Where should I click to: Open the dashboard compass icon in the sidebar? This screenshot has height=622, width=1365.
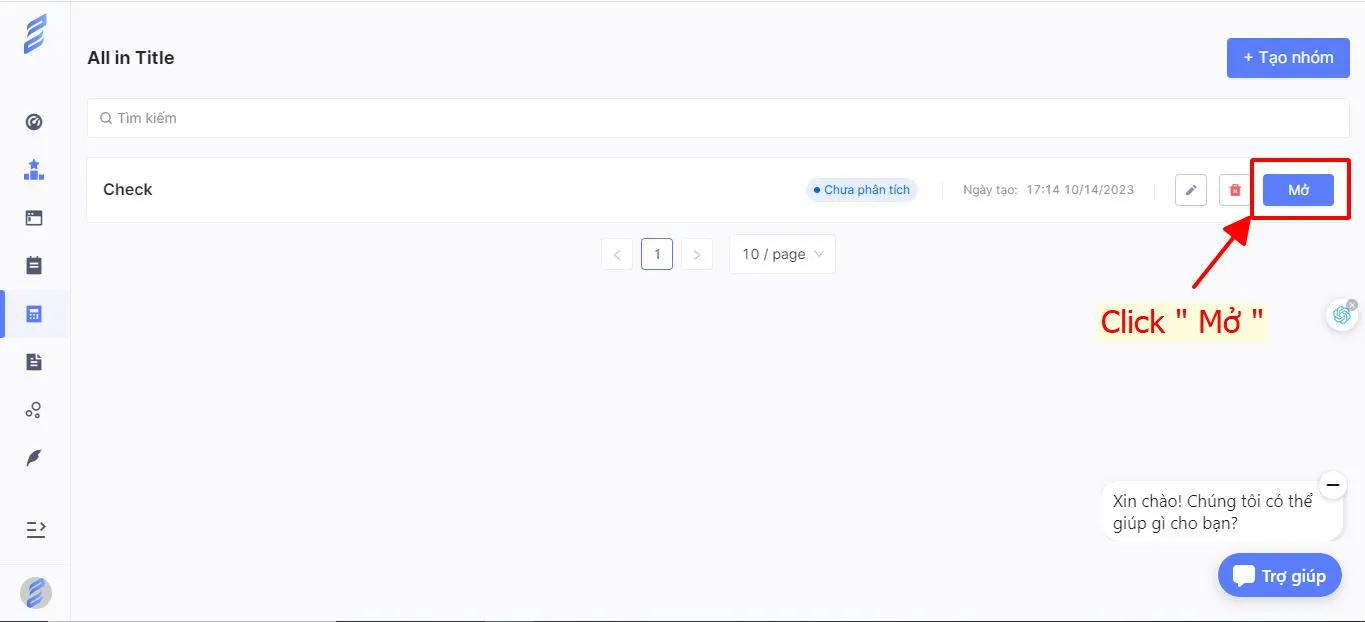point(33,121)
